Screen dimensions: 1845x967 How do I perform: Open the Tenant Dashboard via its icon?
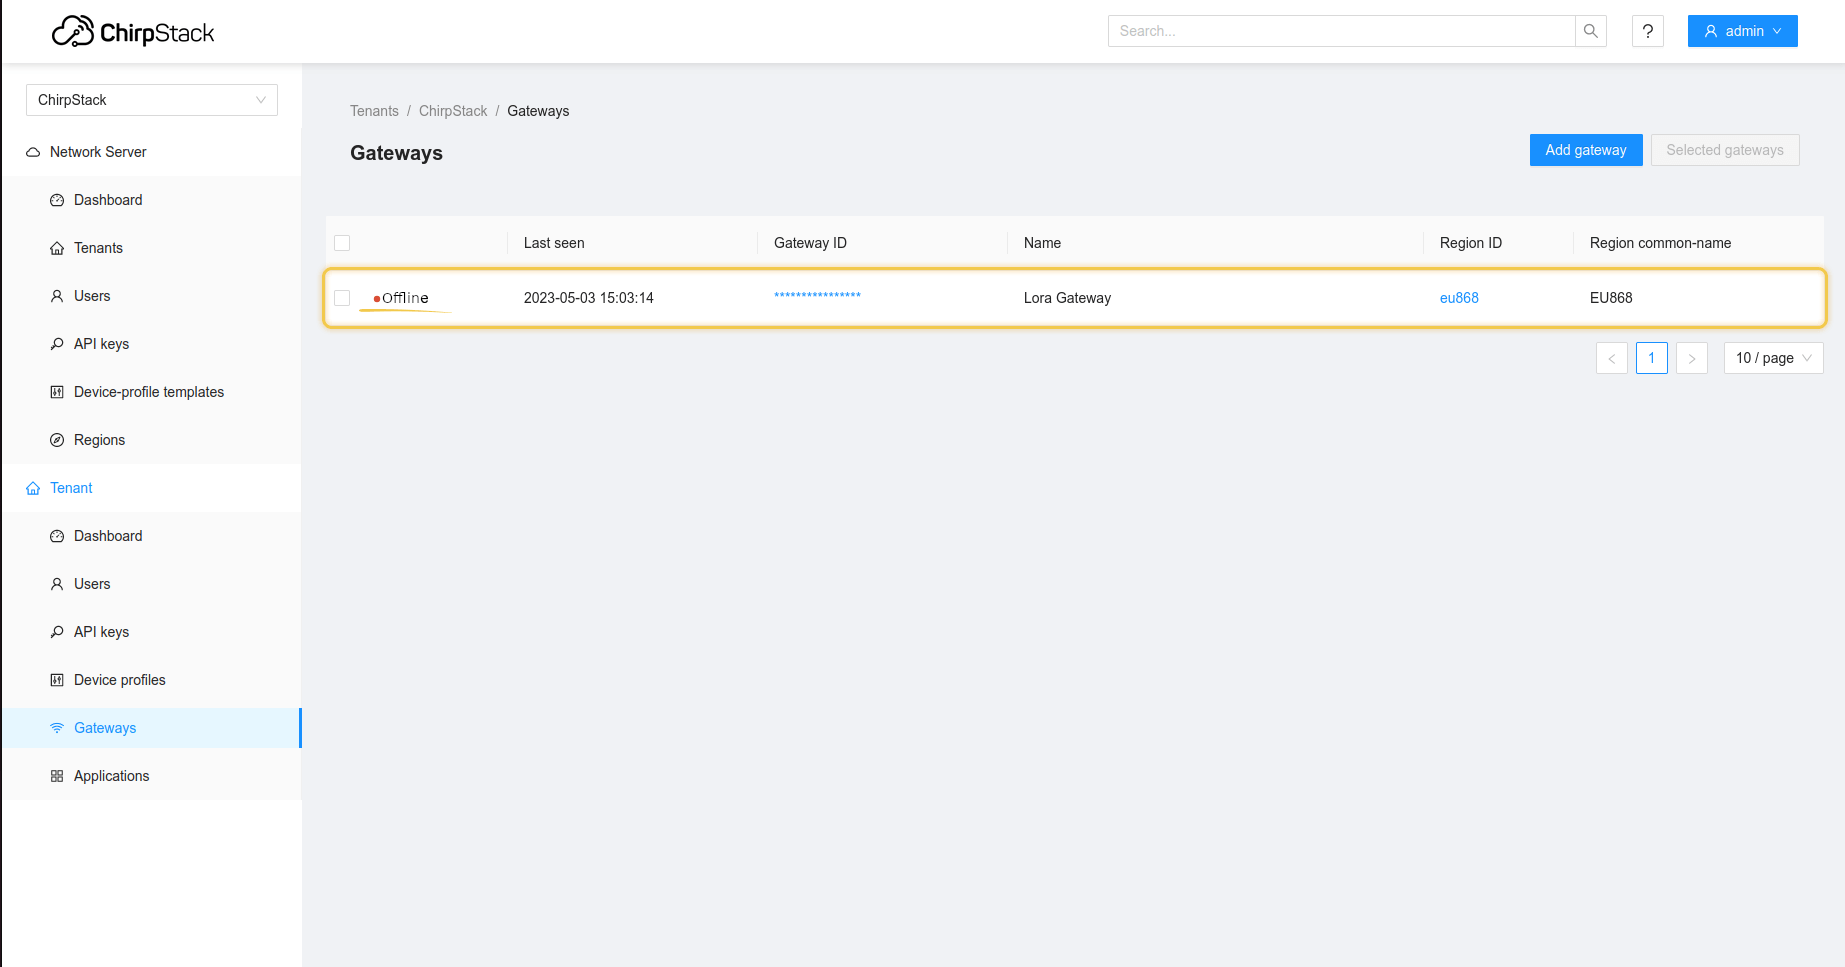pyautogui.click(x=57, y=536)
